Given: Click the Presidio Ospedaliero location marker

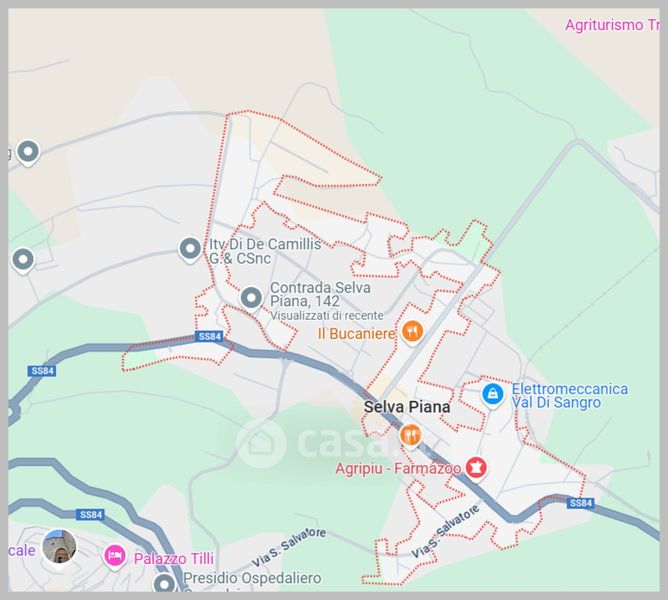Looking at the screenshot, I should [x=164, y=583].
